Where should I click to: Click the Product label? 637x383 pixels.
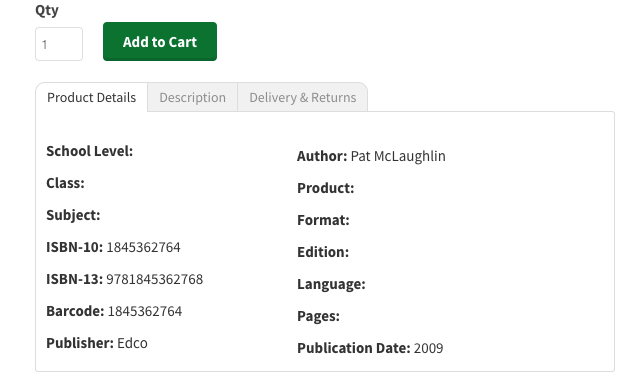click(x=326, y=188)
